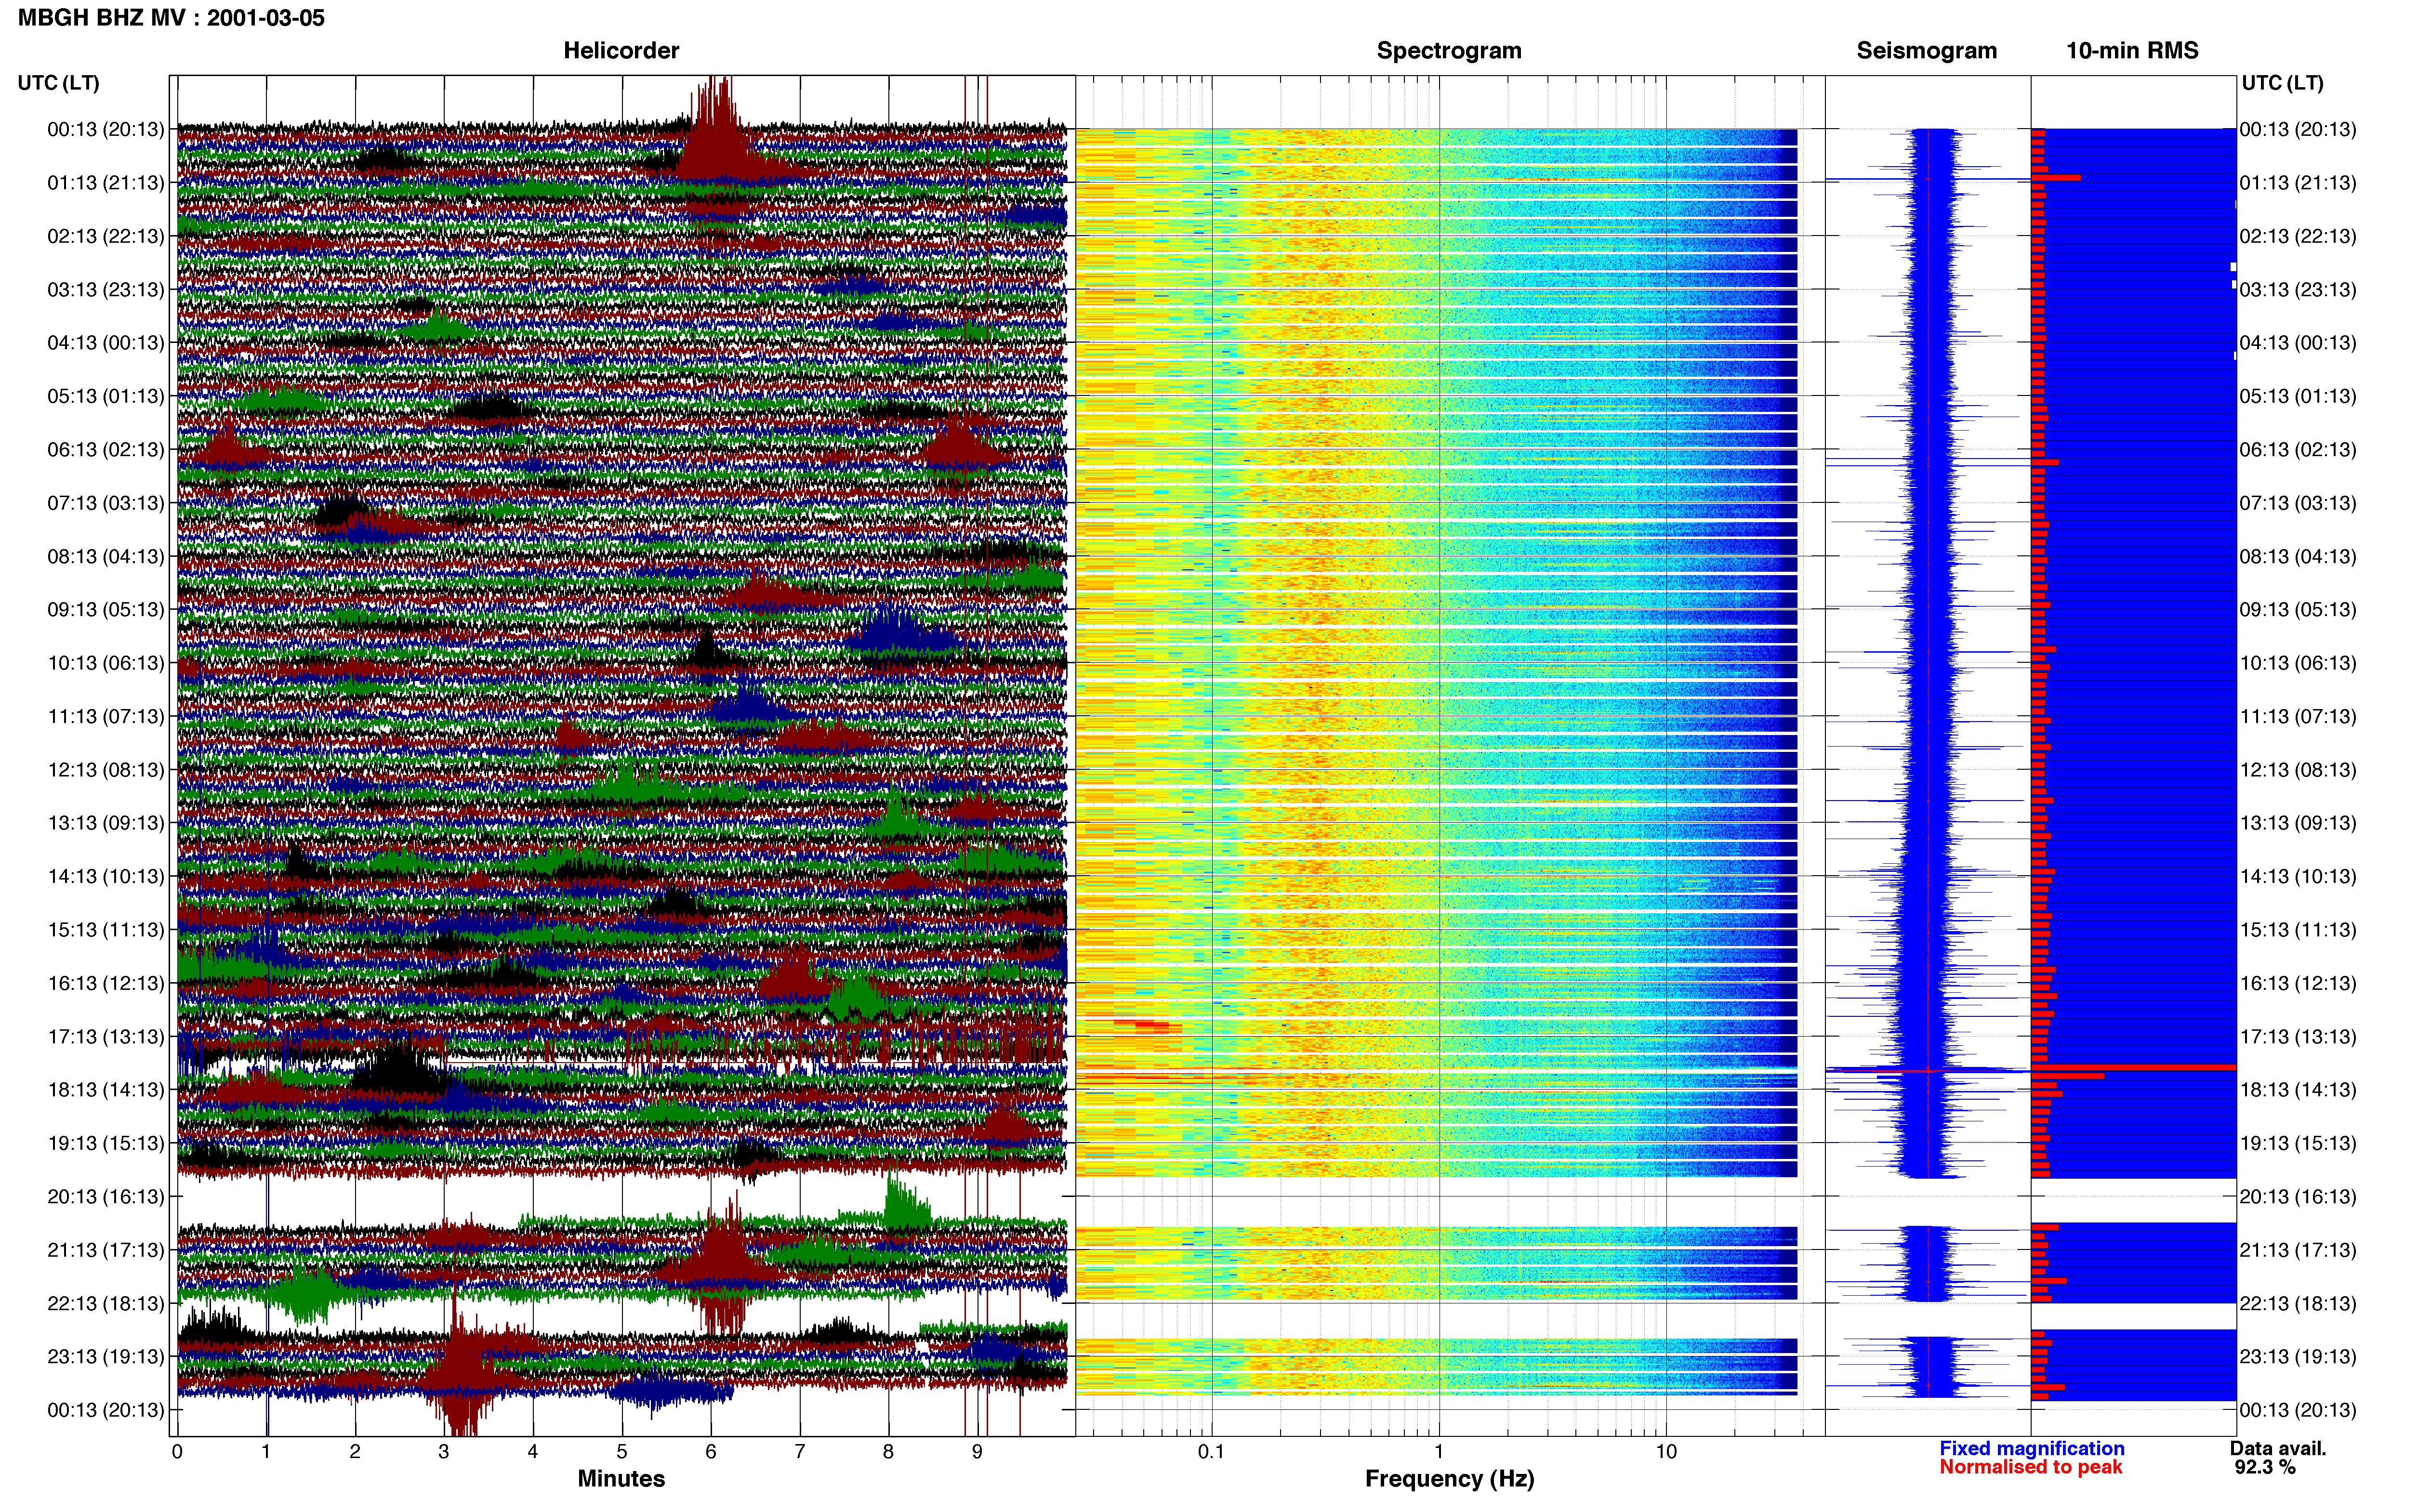Viewport: 2418px width, 1512px height.
Task: Click the red 'Normalised to peak' legend text
Action: click(x=2030, y=1467)
